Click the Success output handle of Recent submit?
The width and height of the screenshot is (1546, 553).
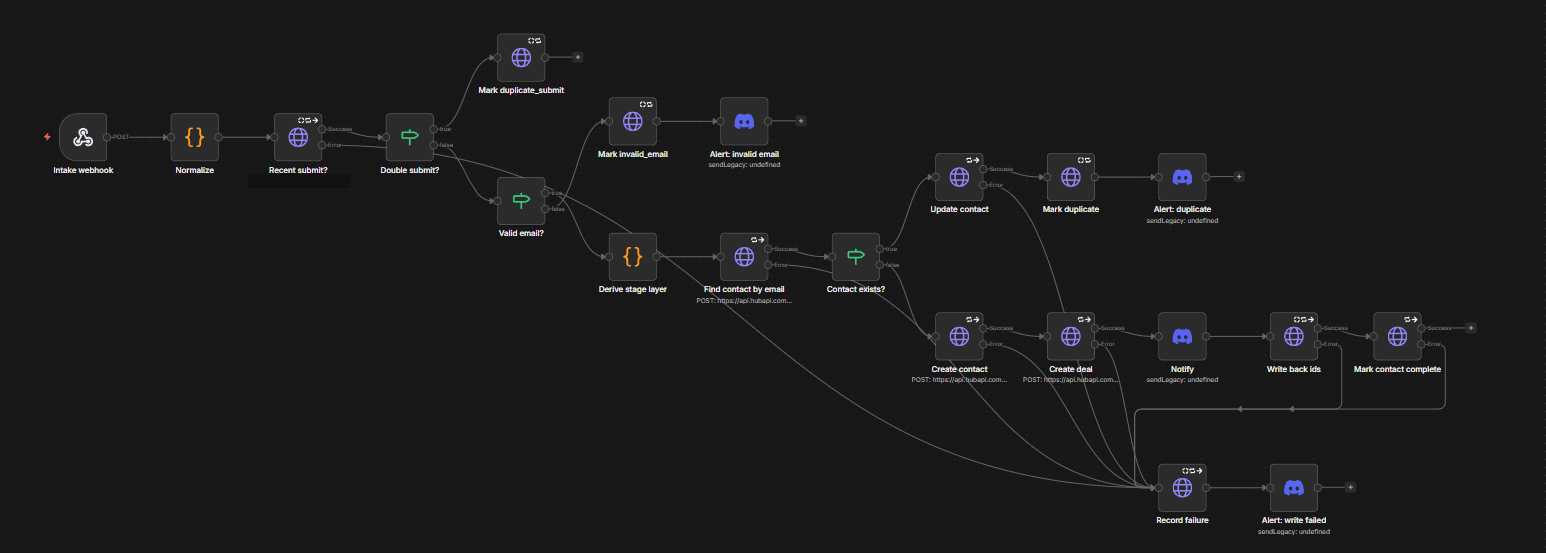coord(323,129)
